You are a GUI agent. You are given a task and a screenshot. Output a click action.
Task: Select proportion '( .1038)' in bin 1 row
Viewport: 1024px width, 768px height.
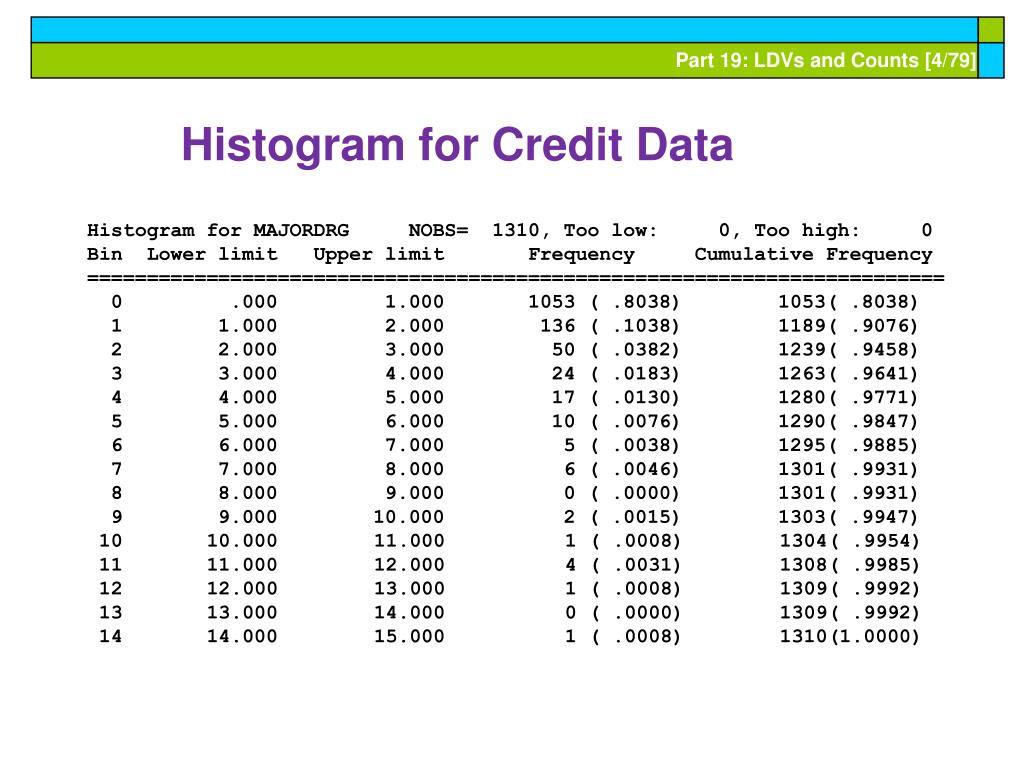[x=635, y=326]
